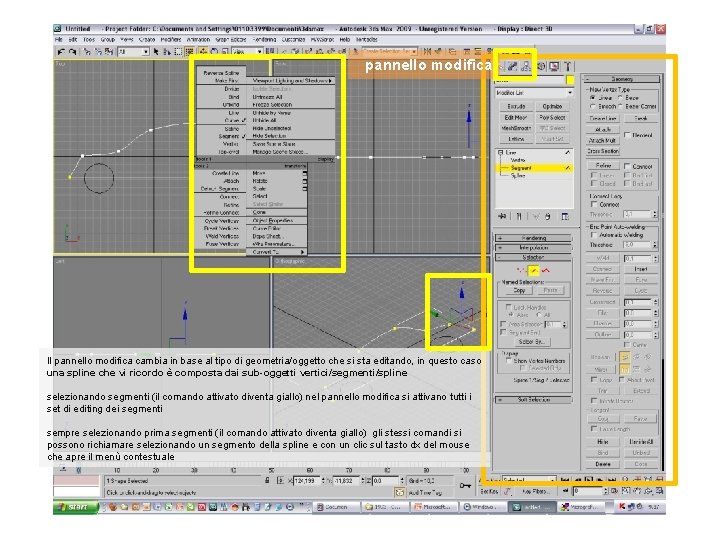The image size is (720, 540).
Task: Open the Utilities hammer panel tab
Action: click(568, 67)
